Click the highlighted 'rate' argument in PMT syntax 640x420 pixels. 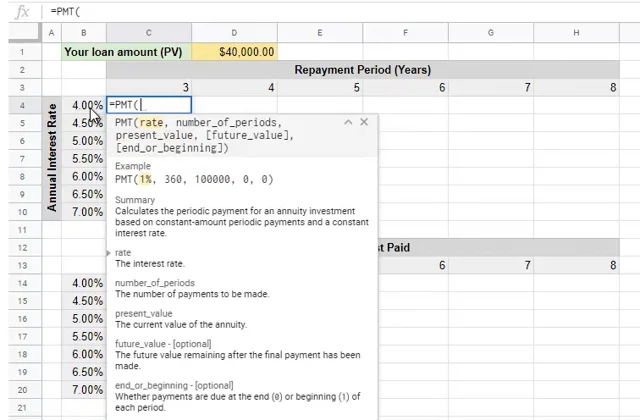pyautogui.click(x=151, y=122)
